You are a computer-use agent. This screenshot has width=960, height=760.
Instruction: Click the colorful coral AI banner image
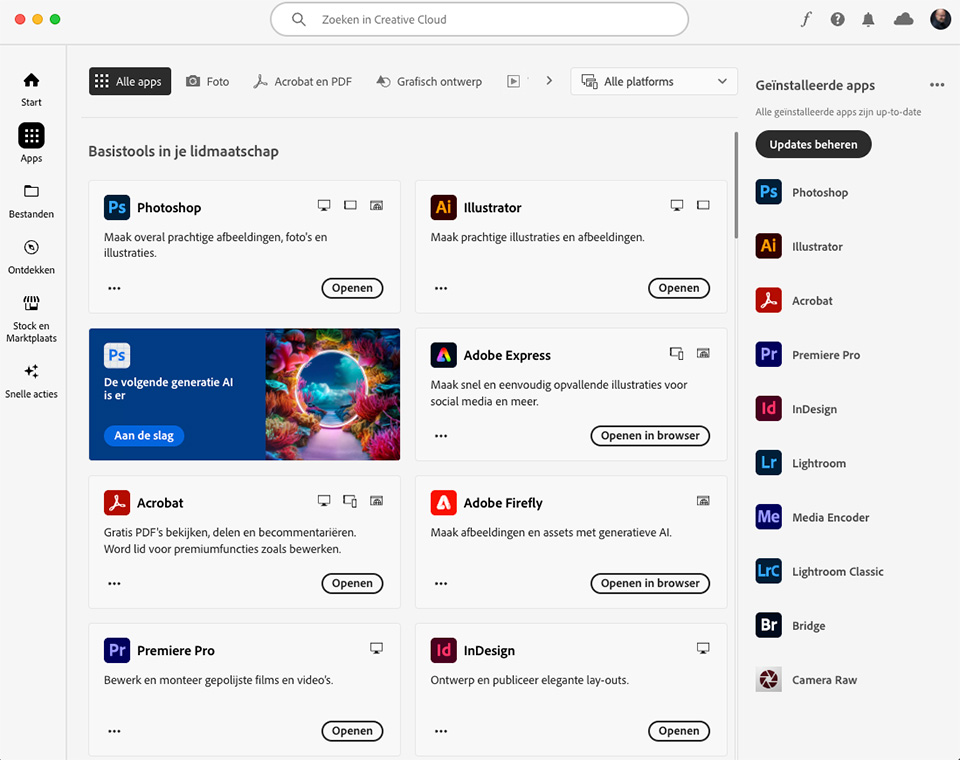click(332, 394)
